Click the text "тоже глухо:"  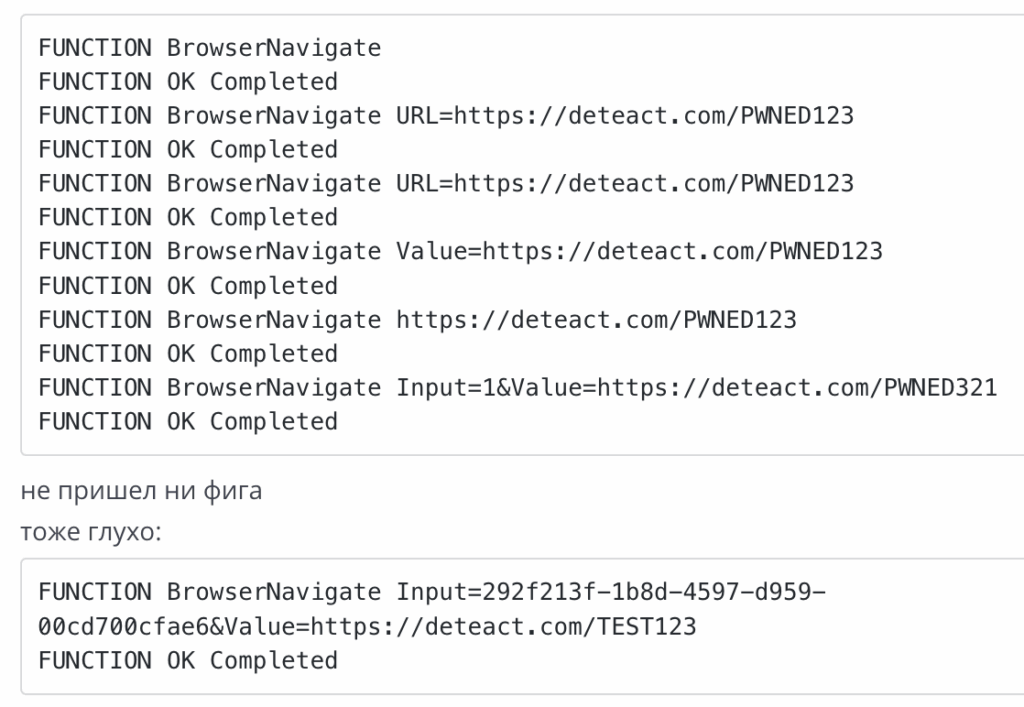[x=89, y=532]
